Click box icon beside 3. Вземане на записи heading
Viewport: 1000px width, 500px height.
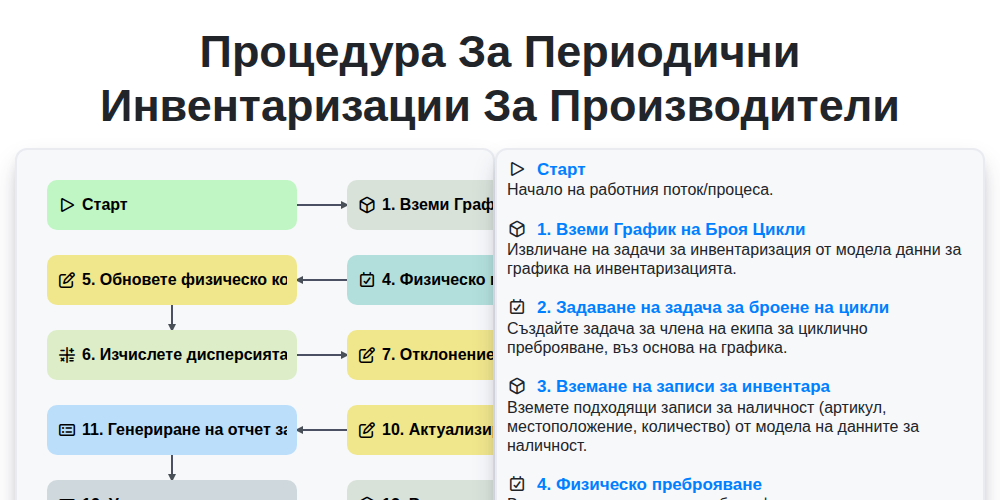(x=517, y=386)
